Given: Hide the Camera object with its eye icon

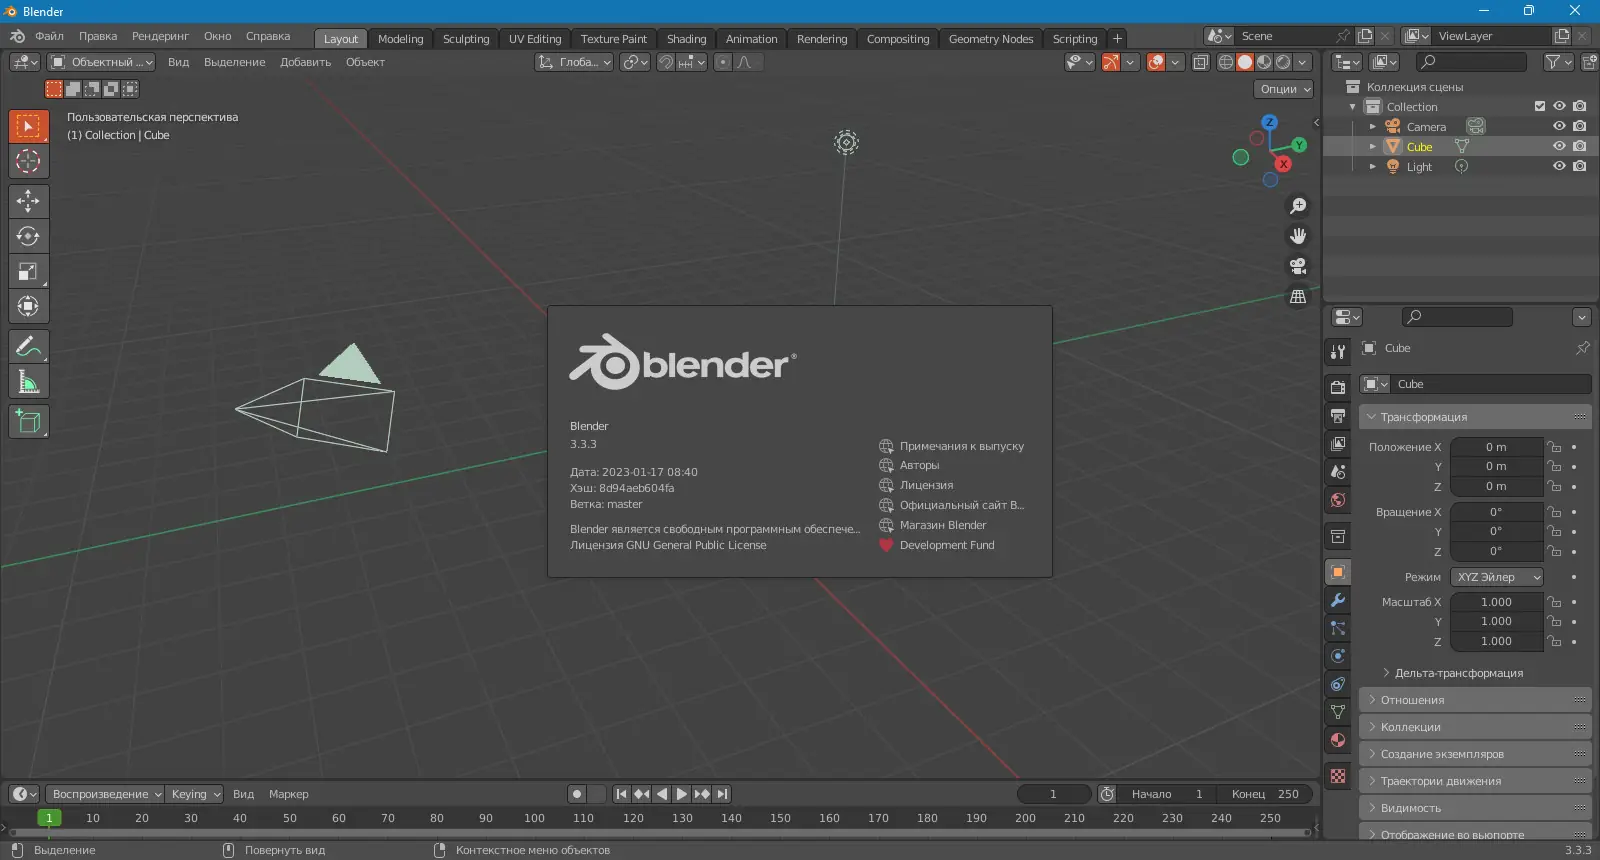Looking at the screenshot, I should point(1559,126).
